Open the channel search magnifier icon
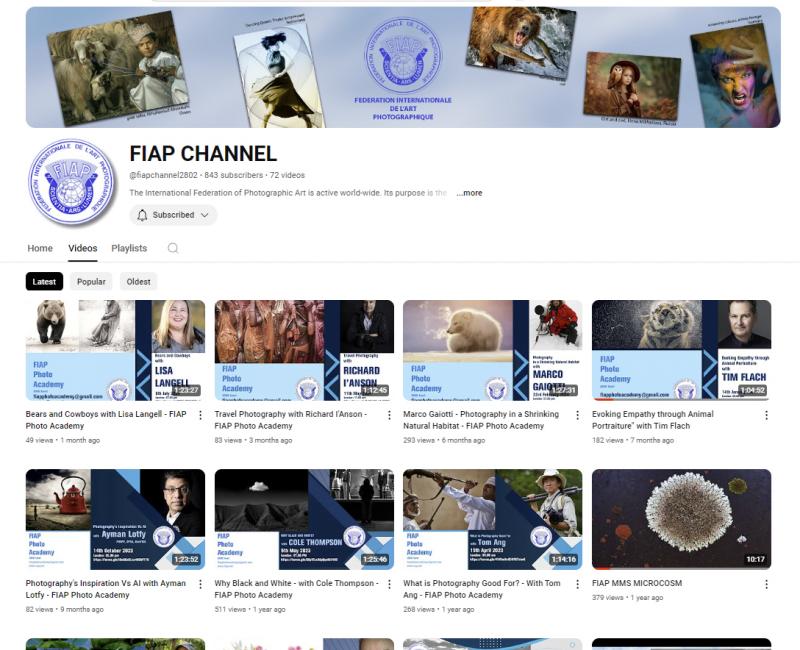800x650 pixels. pyautogui.click(x=173, y=248)
